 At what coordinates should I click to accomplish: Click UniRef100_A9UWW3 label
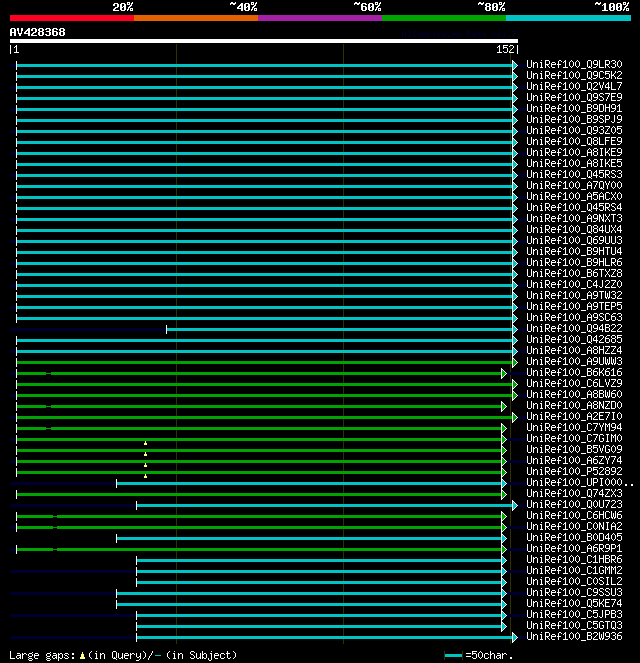[574, 362]
